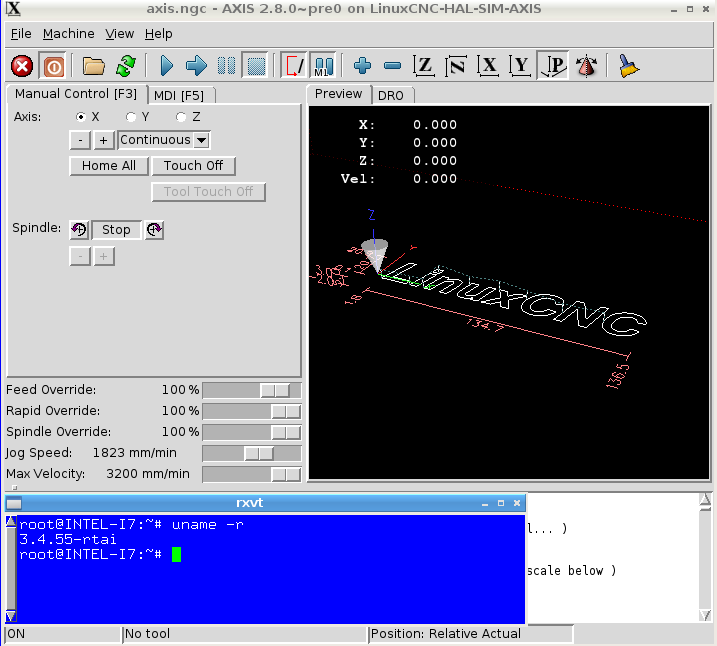This screenshot has width=717, height=646.
Task: Switch to rotated Z view
Action: point(456,66)
